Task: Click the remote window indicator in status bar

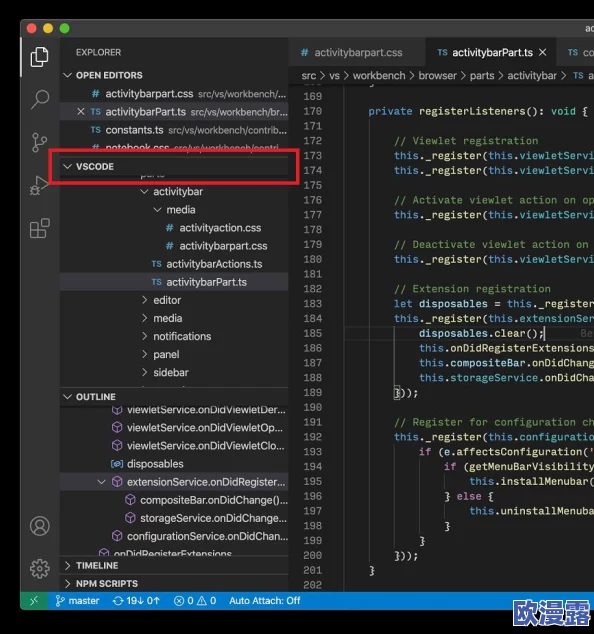Action: tap(34, 601)
